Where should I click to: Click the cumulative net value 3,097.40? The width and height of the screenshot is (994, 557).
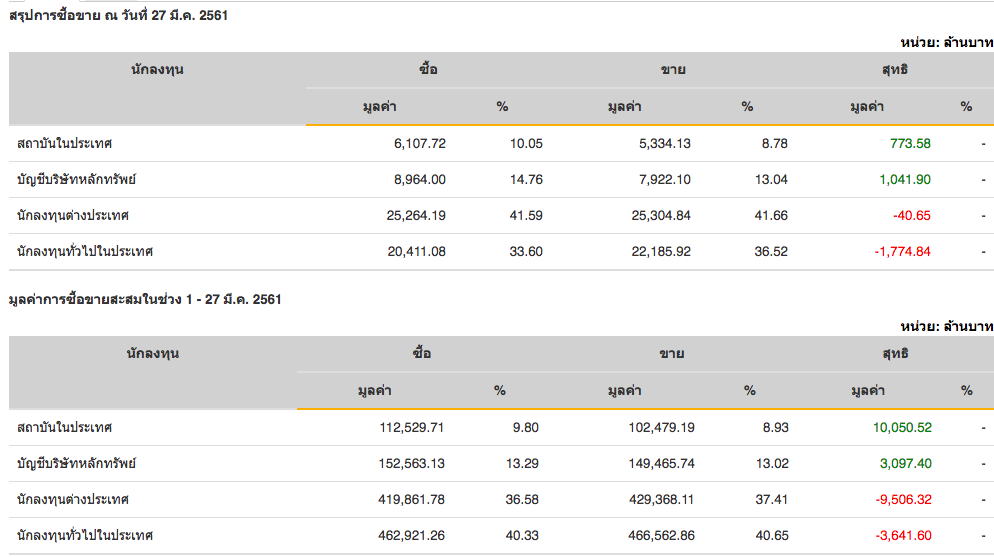click(x=907, y=463)
